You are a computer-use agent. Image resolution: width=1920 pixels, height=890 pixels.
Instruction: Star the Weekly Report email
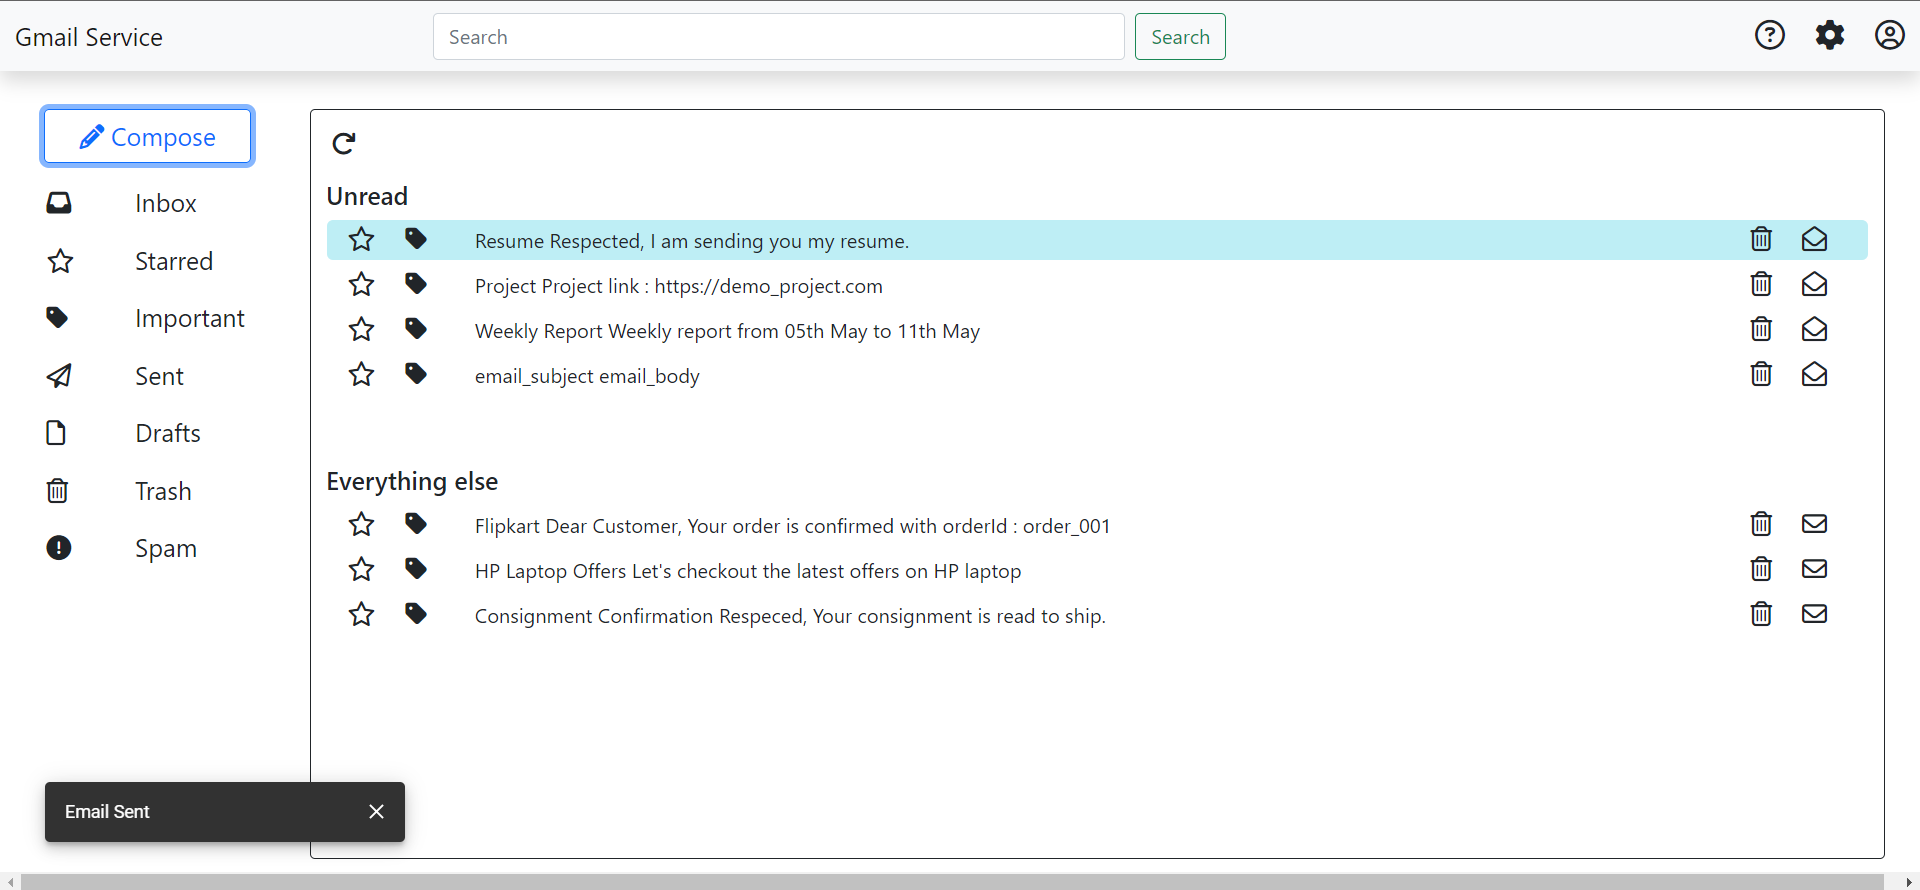(x=361, y=330)
